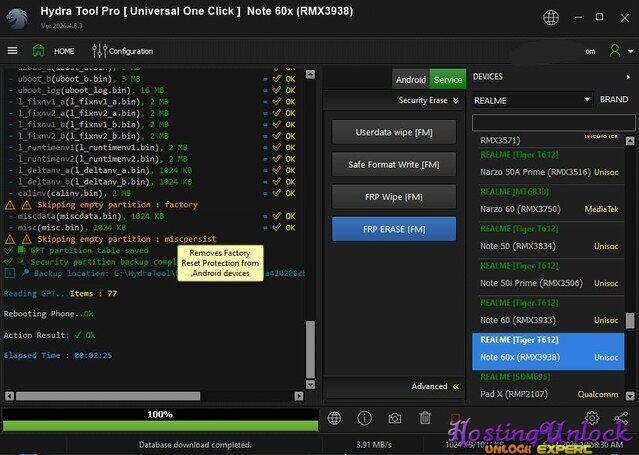Click the device search input field
The height and width of the screenshot is (455, 639).
[x=553, y=123]
